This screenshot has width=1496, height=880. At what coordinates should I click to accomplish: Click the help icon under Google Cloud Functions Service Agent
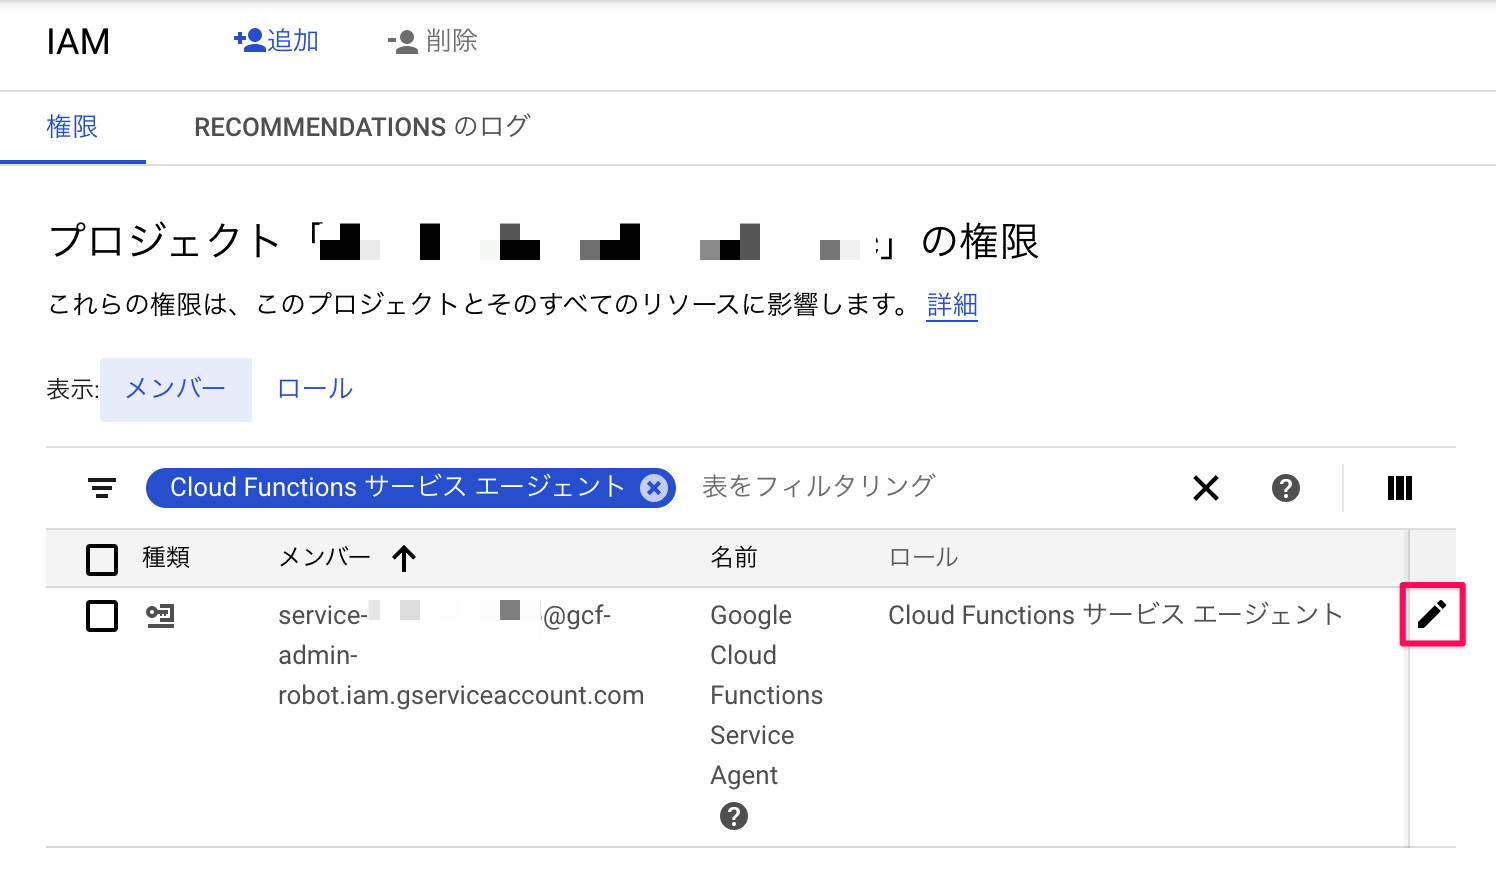click(x=735, y=817)
